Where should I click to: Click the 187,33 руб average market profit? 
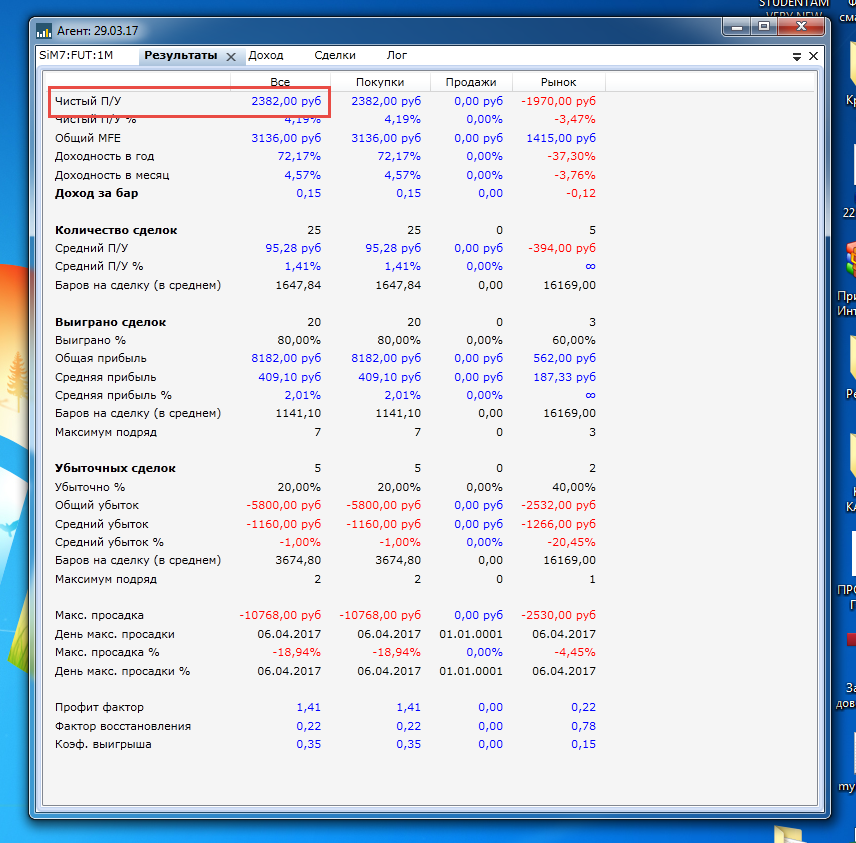coord(564,377)
